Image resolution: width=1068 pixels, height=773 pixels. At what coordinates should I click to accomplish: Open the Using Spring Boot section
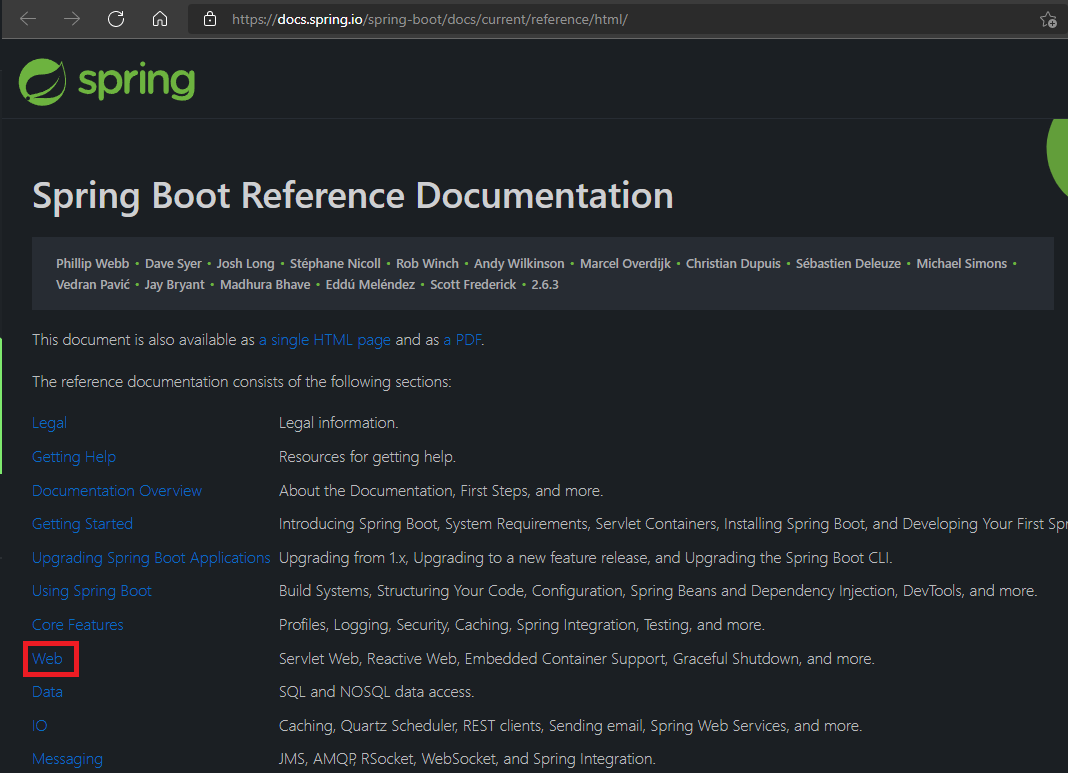point(92,591)
